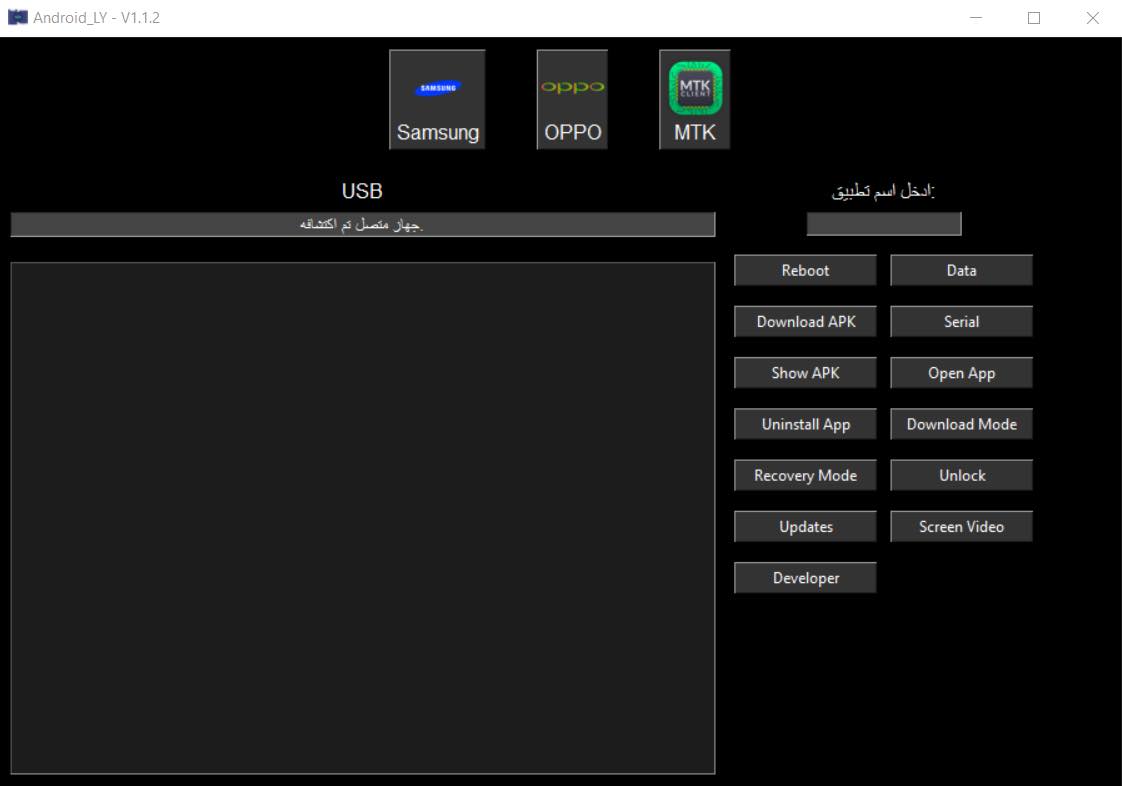Viewport: 1122px width, 786px height.
Task: Start Download APK
Action: 805,322
